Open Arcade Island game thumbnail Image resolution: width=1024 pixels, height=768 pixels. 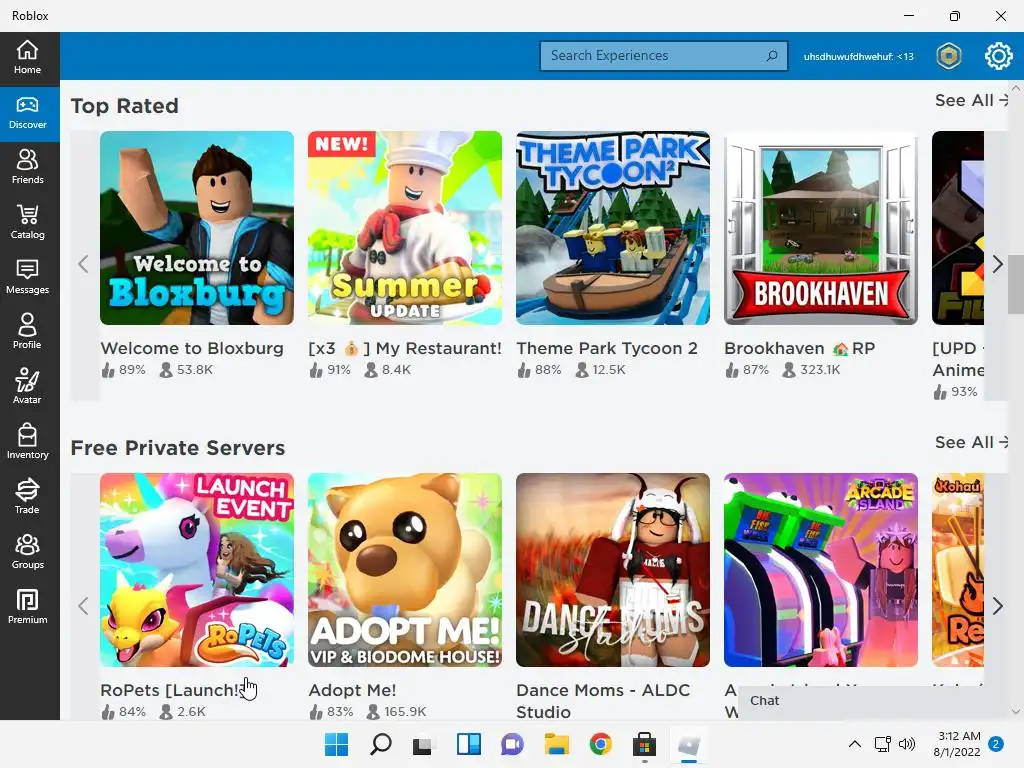(821, 570)
